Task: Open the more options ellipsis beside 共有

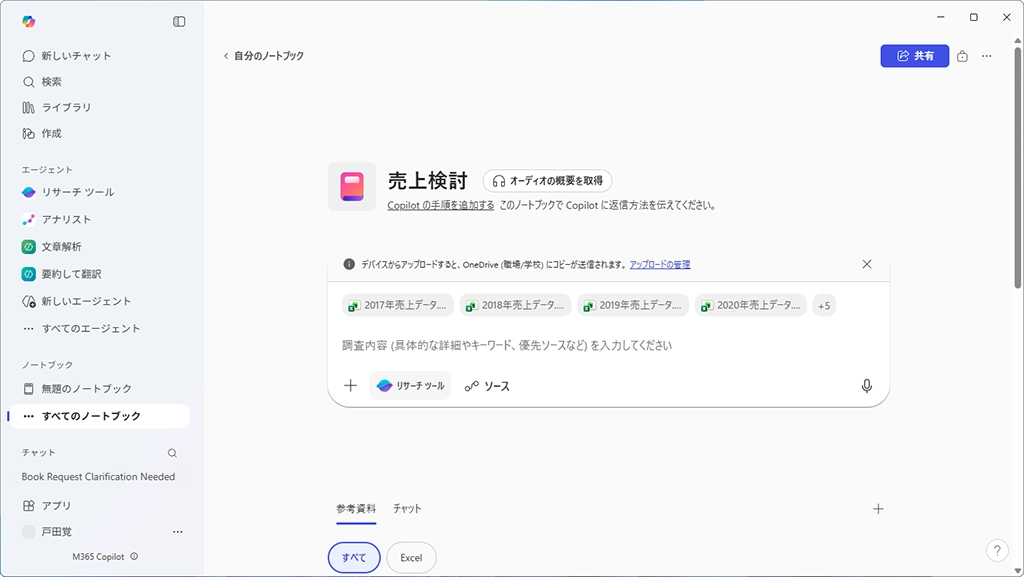Action: tap(987, 56)
